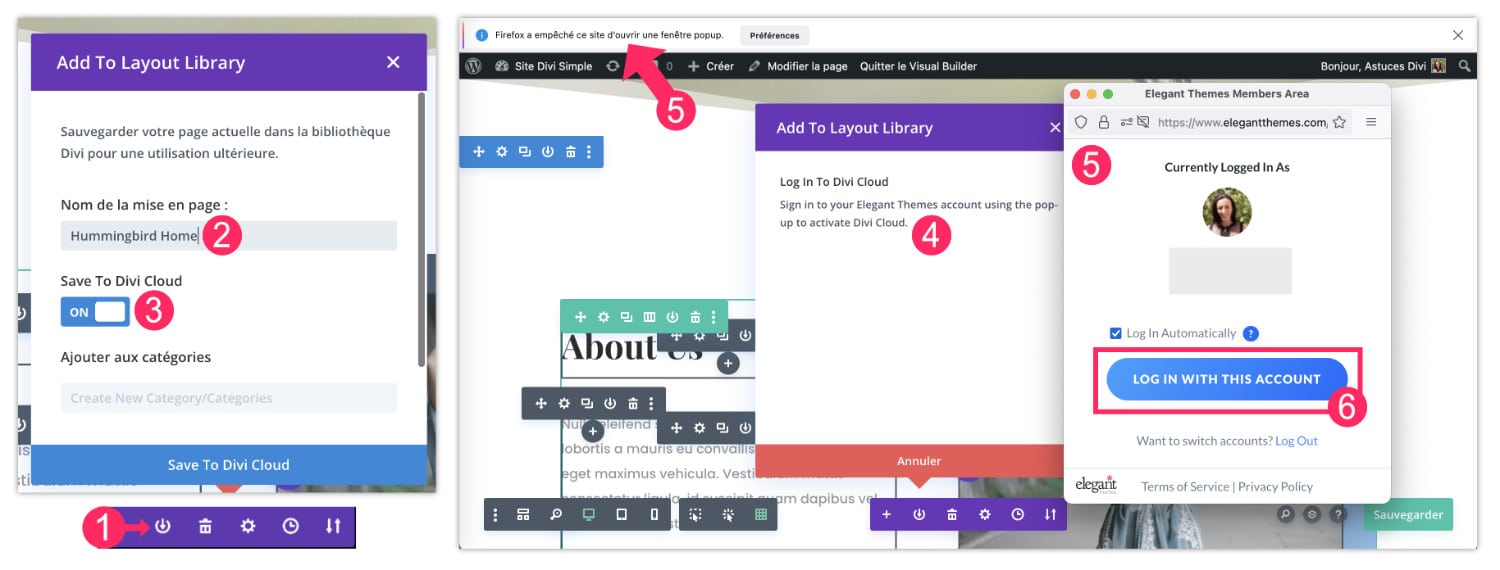Open the Privacy Policy link
The height and width of the screenshot is (570, 1500).
point(1275,487)
